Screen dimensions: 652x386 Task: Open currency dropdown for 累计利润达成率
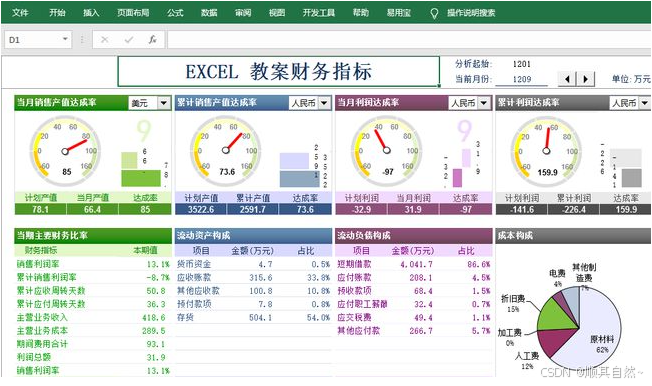coord(645,103)
